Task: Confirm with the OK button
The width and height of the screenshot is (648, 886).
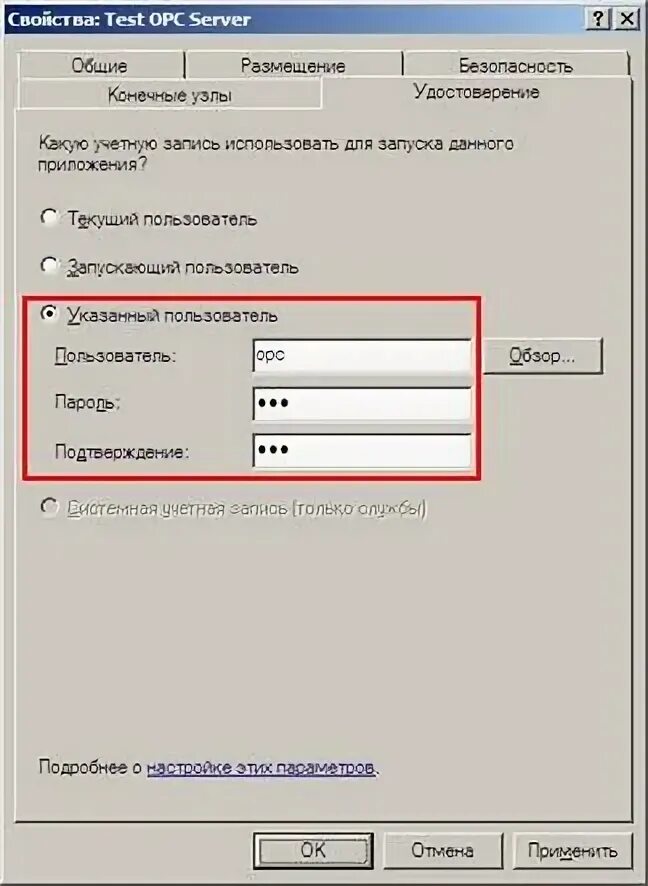Action: pyautogui.click(x=313, y=850)
